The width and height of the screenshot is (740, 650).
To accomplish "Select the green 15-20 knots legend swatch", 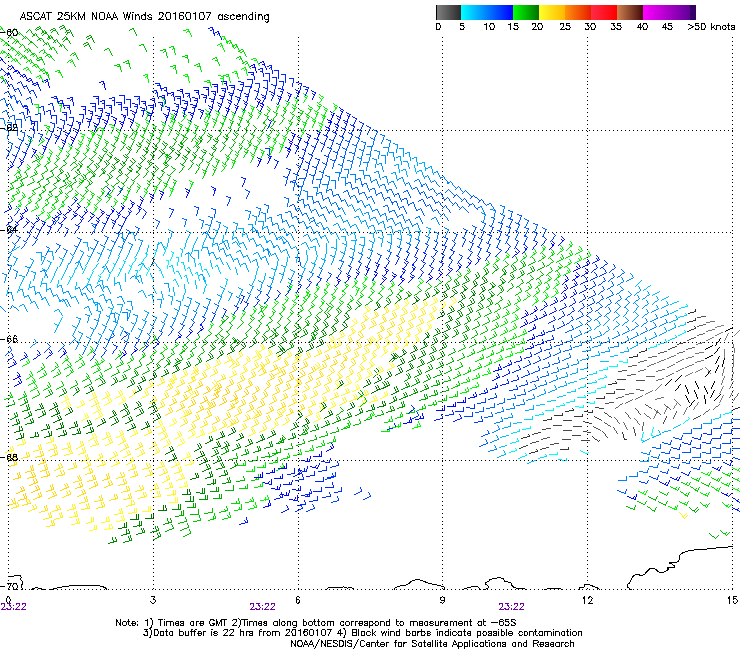I will pyautogui.click(x=526, y=12).
